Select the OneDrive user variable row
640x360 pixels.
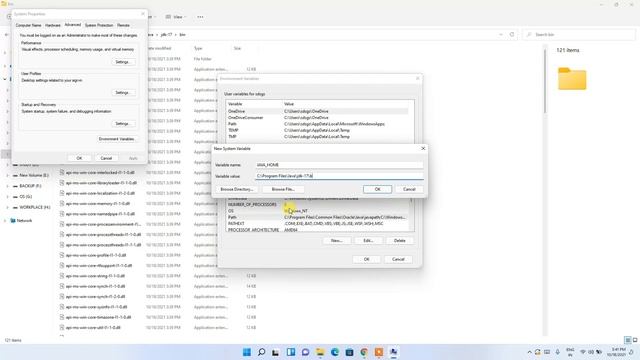pos(318,111)
